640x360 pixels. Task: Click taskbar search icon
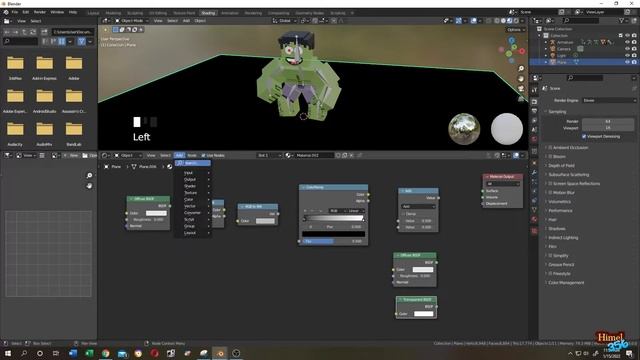[x=24, y=353]
